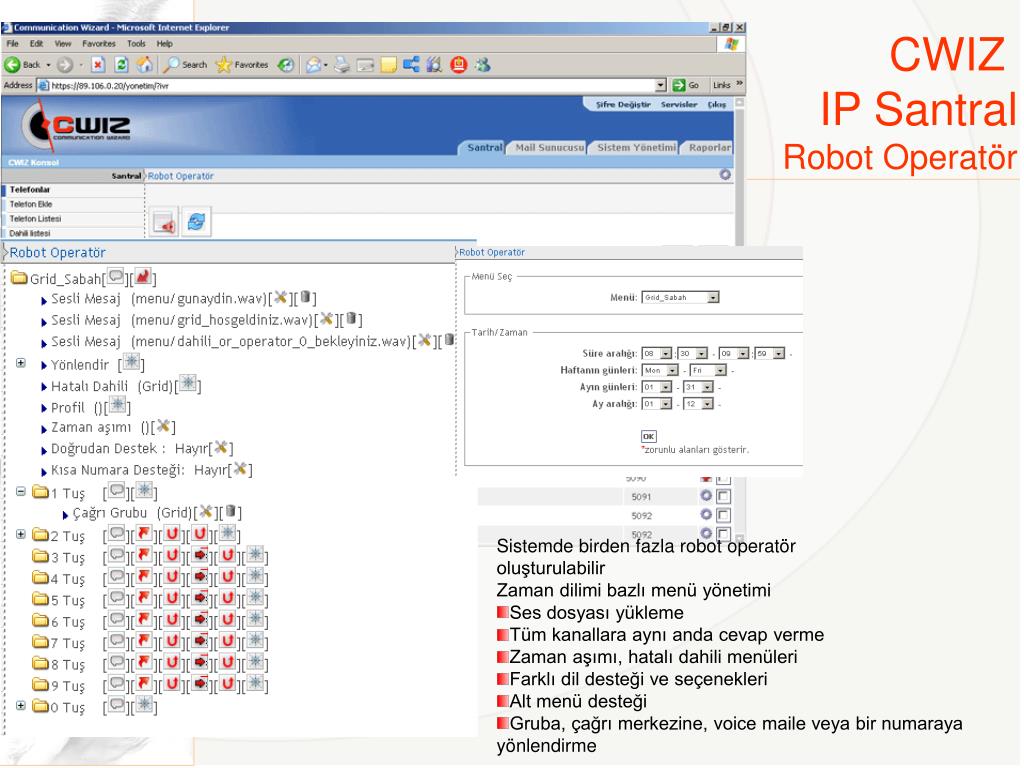Image resolution: width=1024 pixels, height=768 pixels.
Task: Go to Home via house icon
Action: [144, 65]
